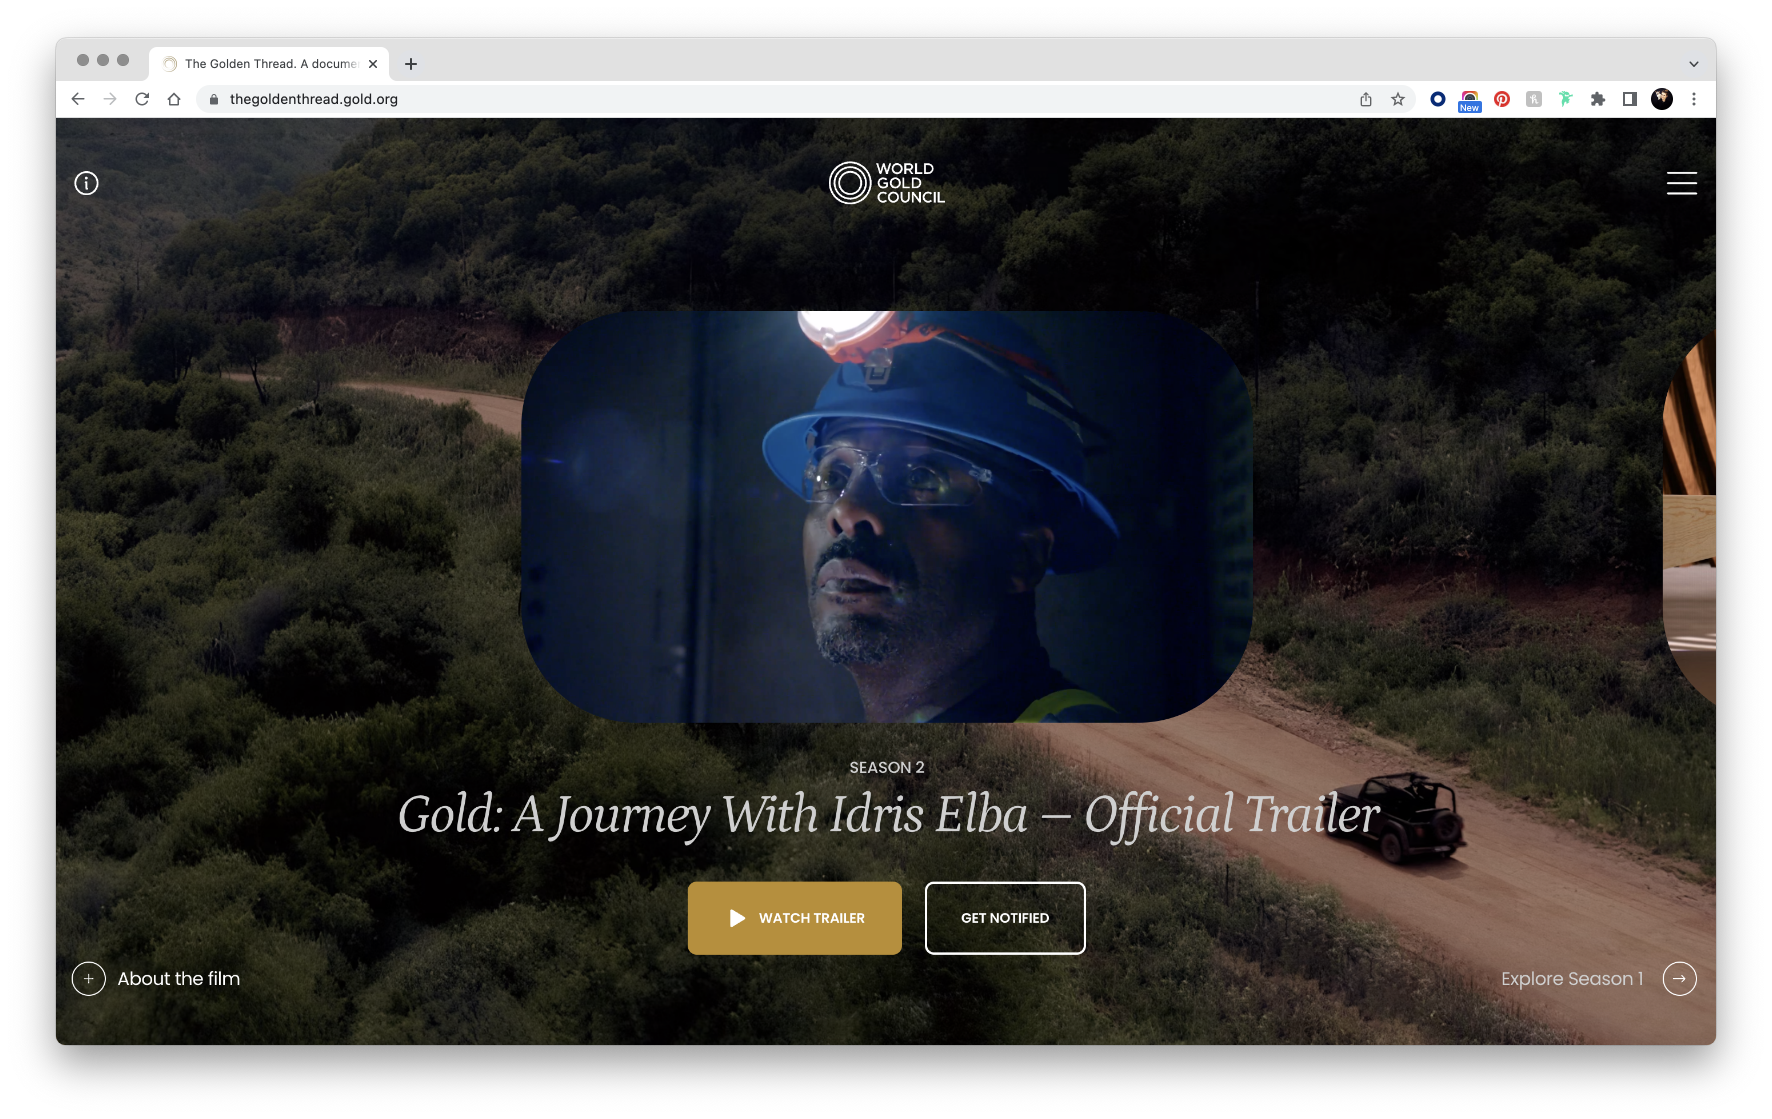The width and height of the screenshot is (1772, 1119).
Task: Go back in browser history
Action: tap(78, 99)
